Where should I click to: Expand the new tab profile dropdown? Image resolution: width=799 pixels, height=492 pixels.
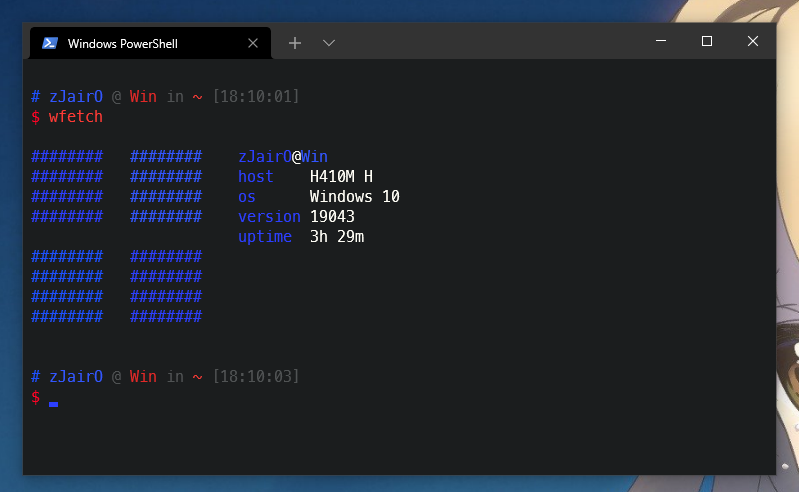(329, 43)
